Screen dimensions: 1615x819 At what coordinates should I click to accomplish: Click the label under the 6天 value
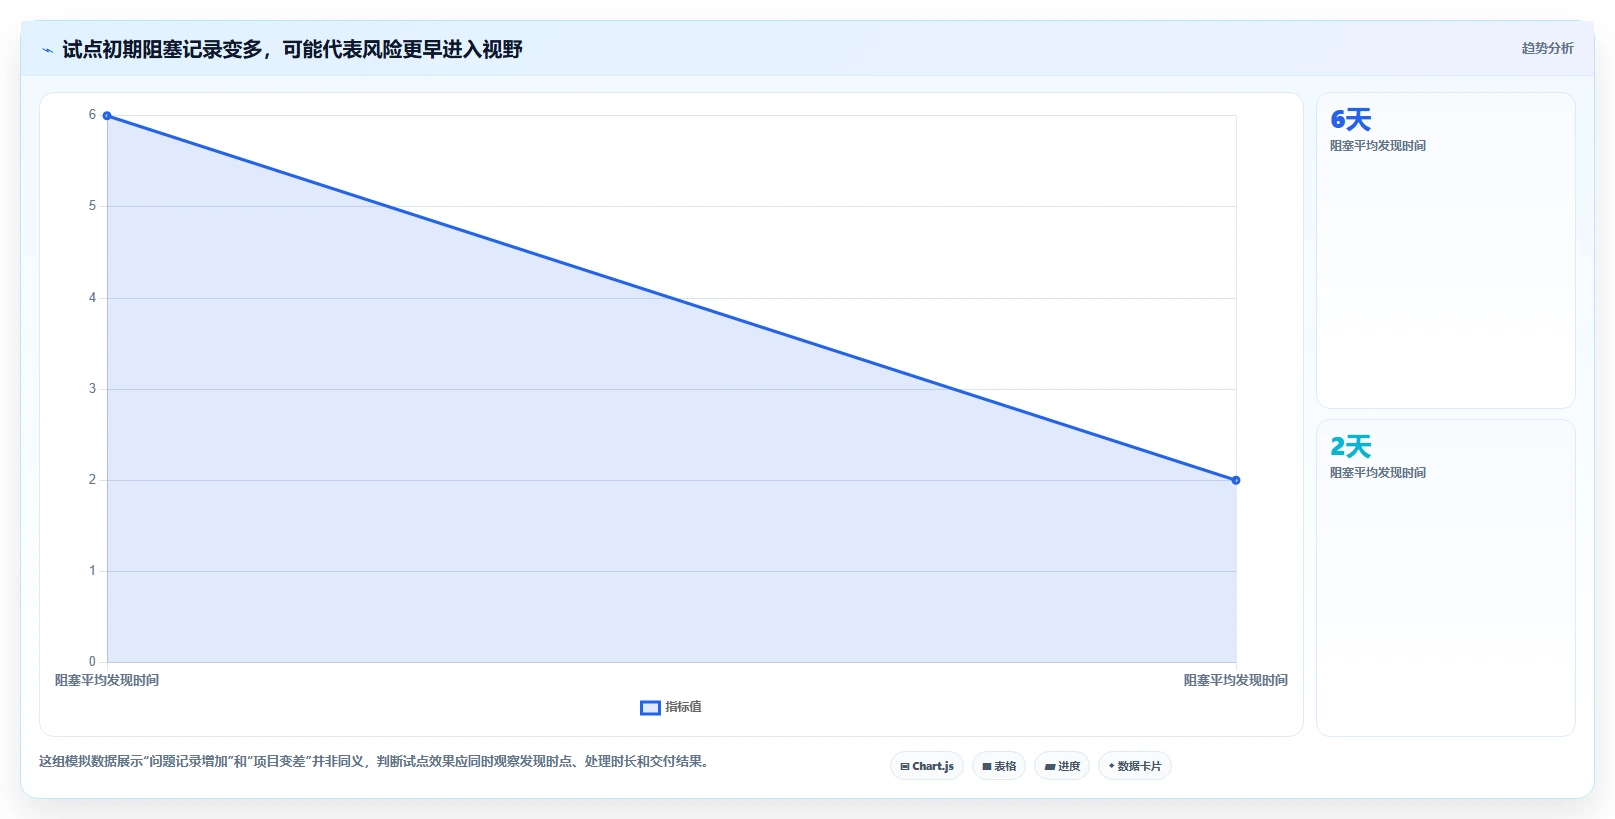[1378, 146]
